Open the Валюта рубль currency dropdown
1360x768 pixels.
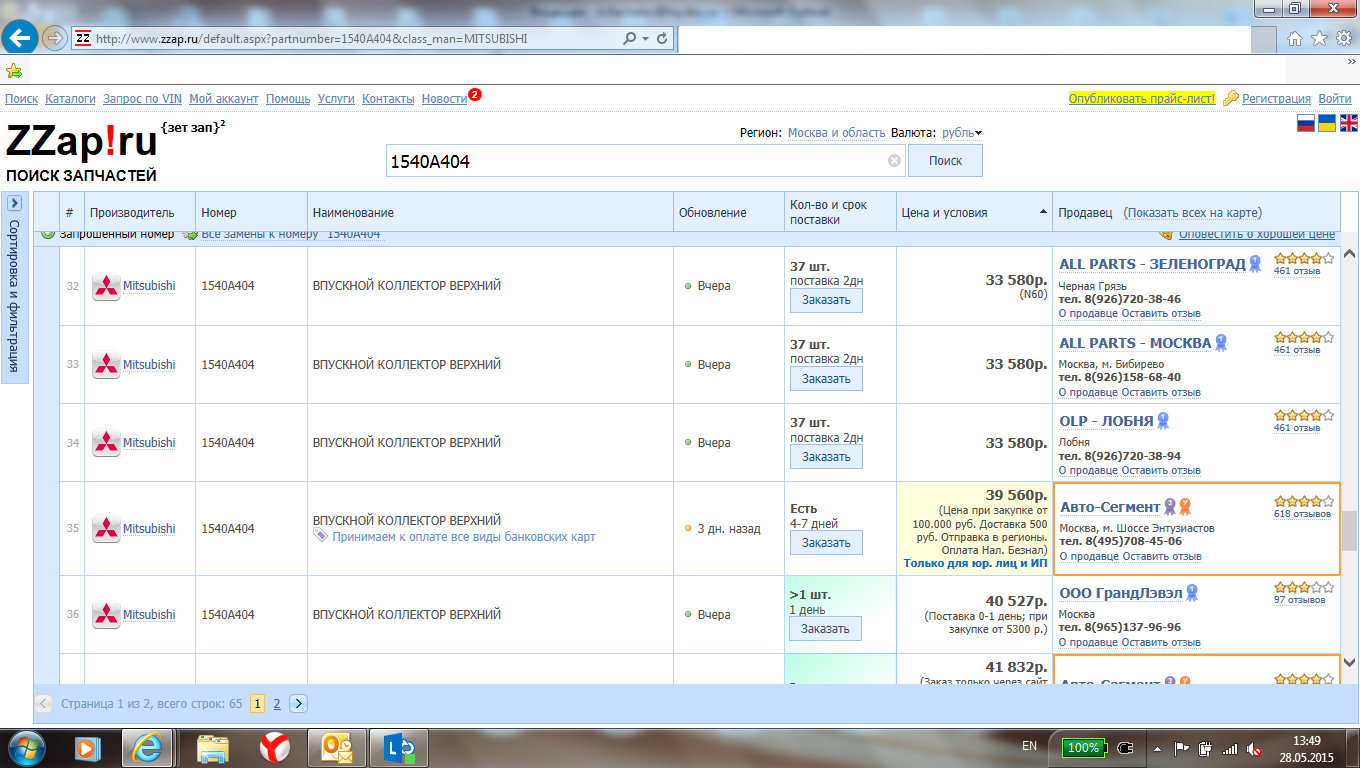coord(961,133)
